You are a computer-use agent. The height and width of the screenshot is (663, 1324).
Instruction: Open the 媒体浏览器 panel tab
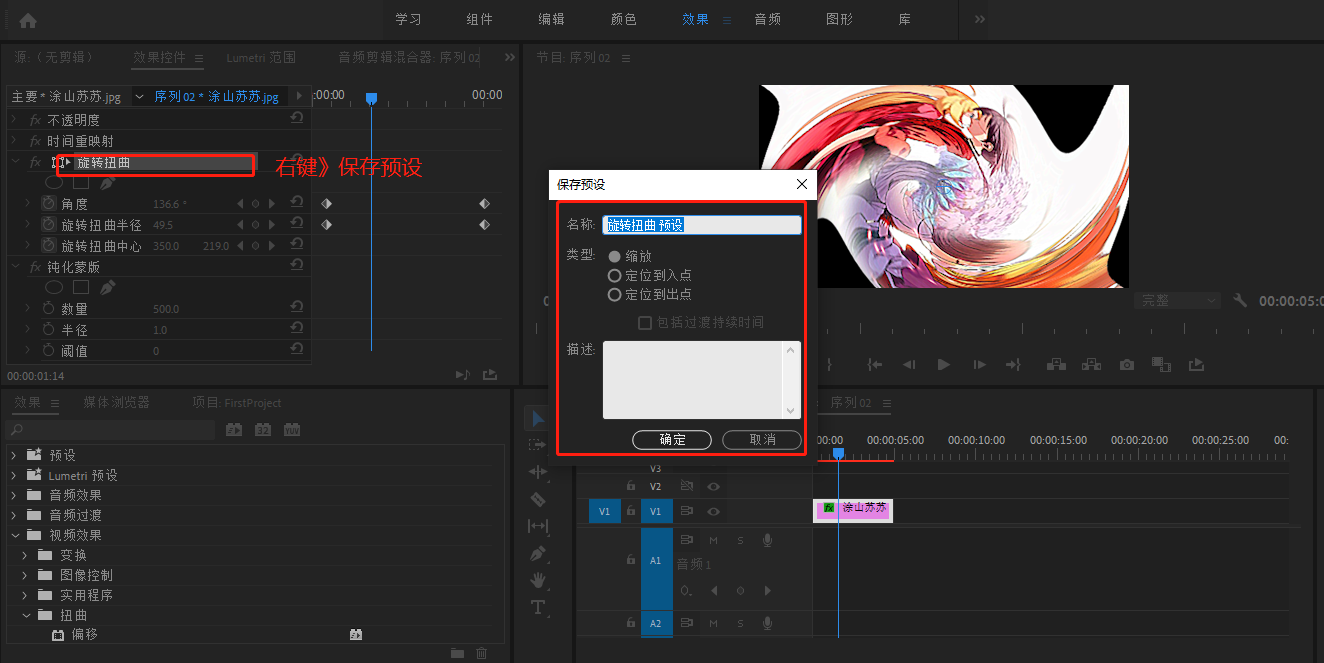click(116, 402)
